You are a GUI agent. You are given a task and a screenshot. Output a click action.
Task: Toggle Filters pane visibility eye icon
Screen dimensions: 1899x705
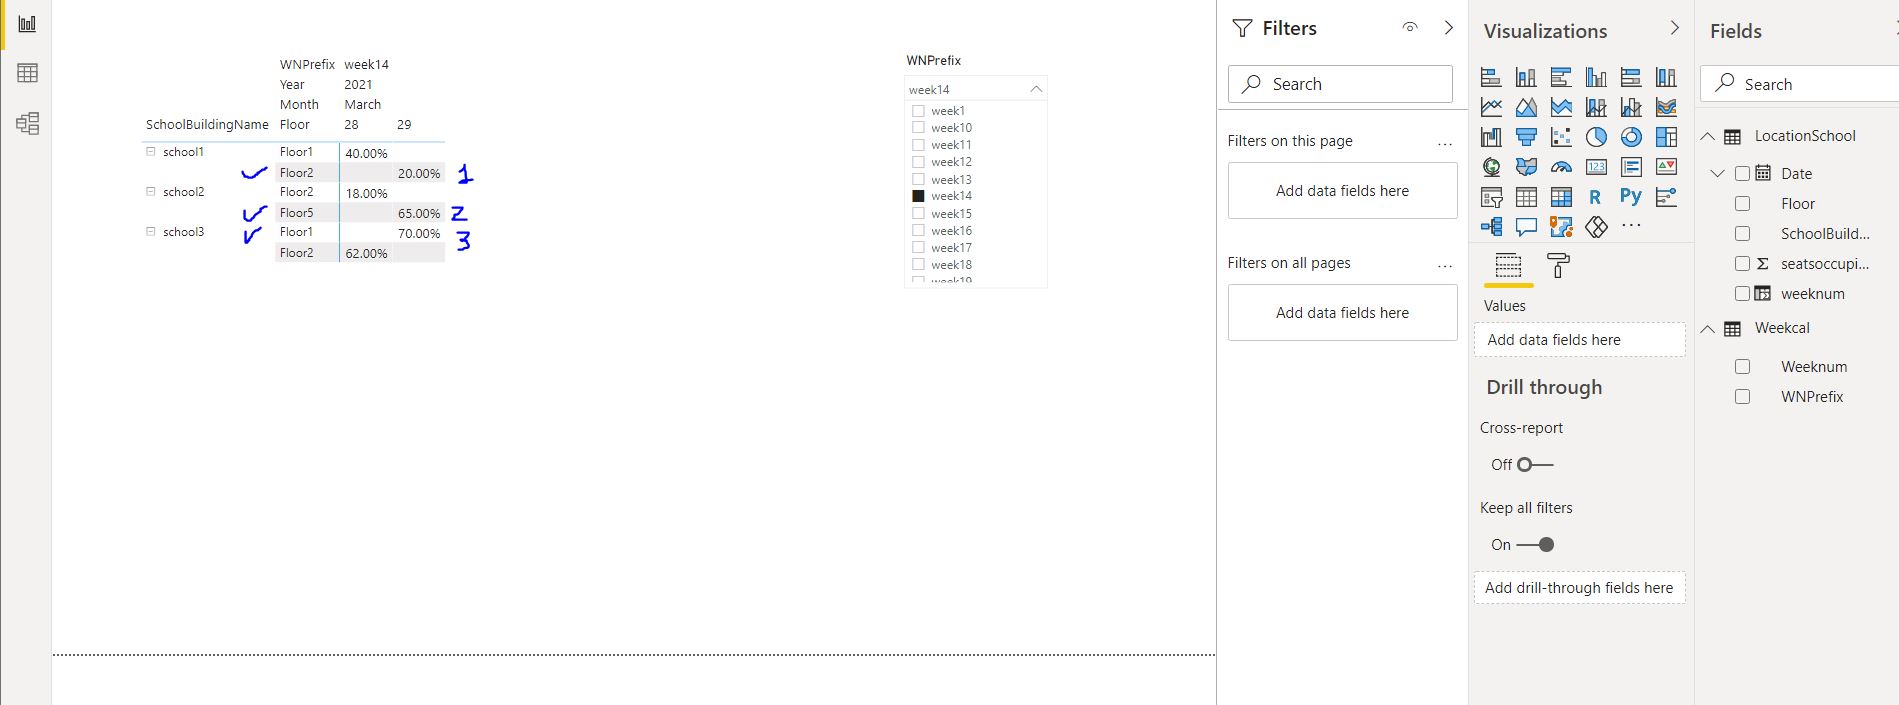coord(1410,28)
